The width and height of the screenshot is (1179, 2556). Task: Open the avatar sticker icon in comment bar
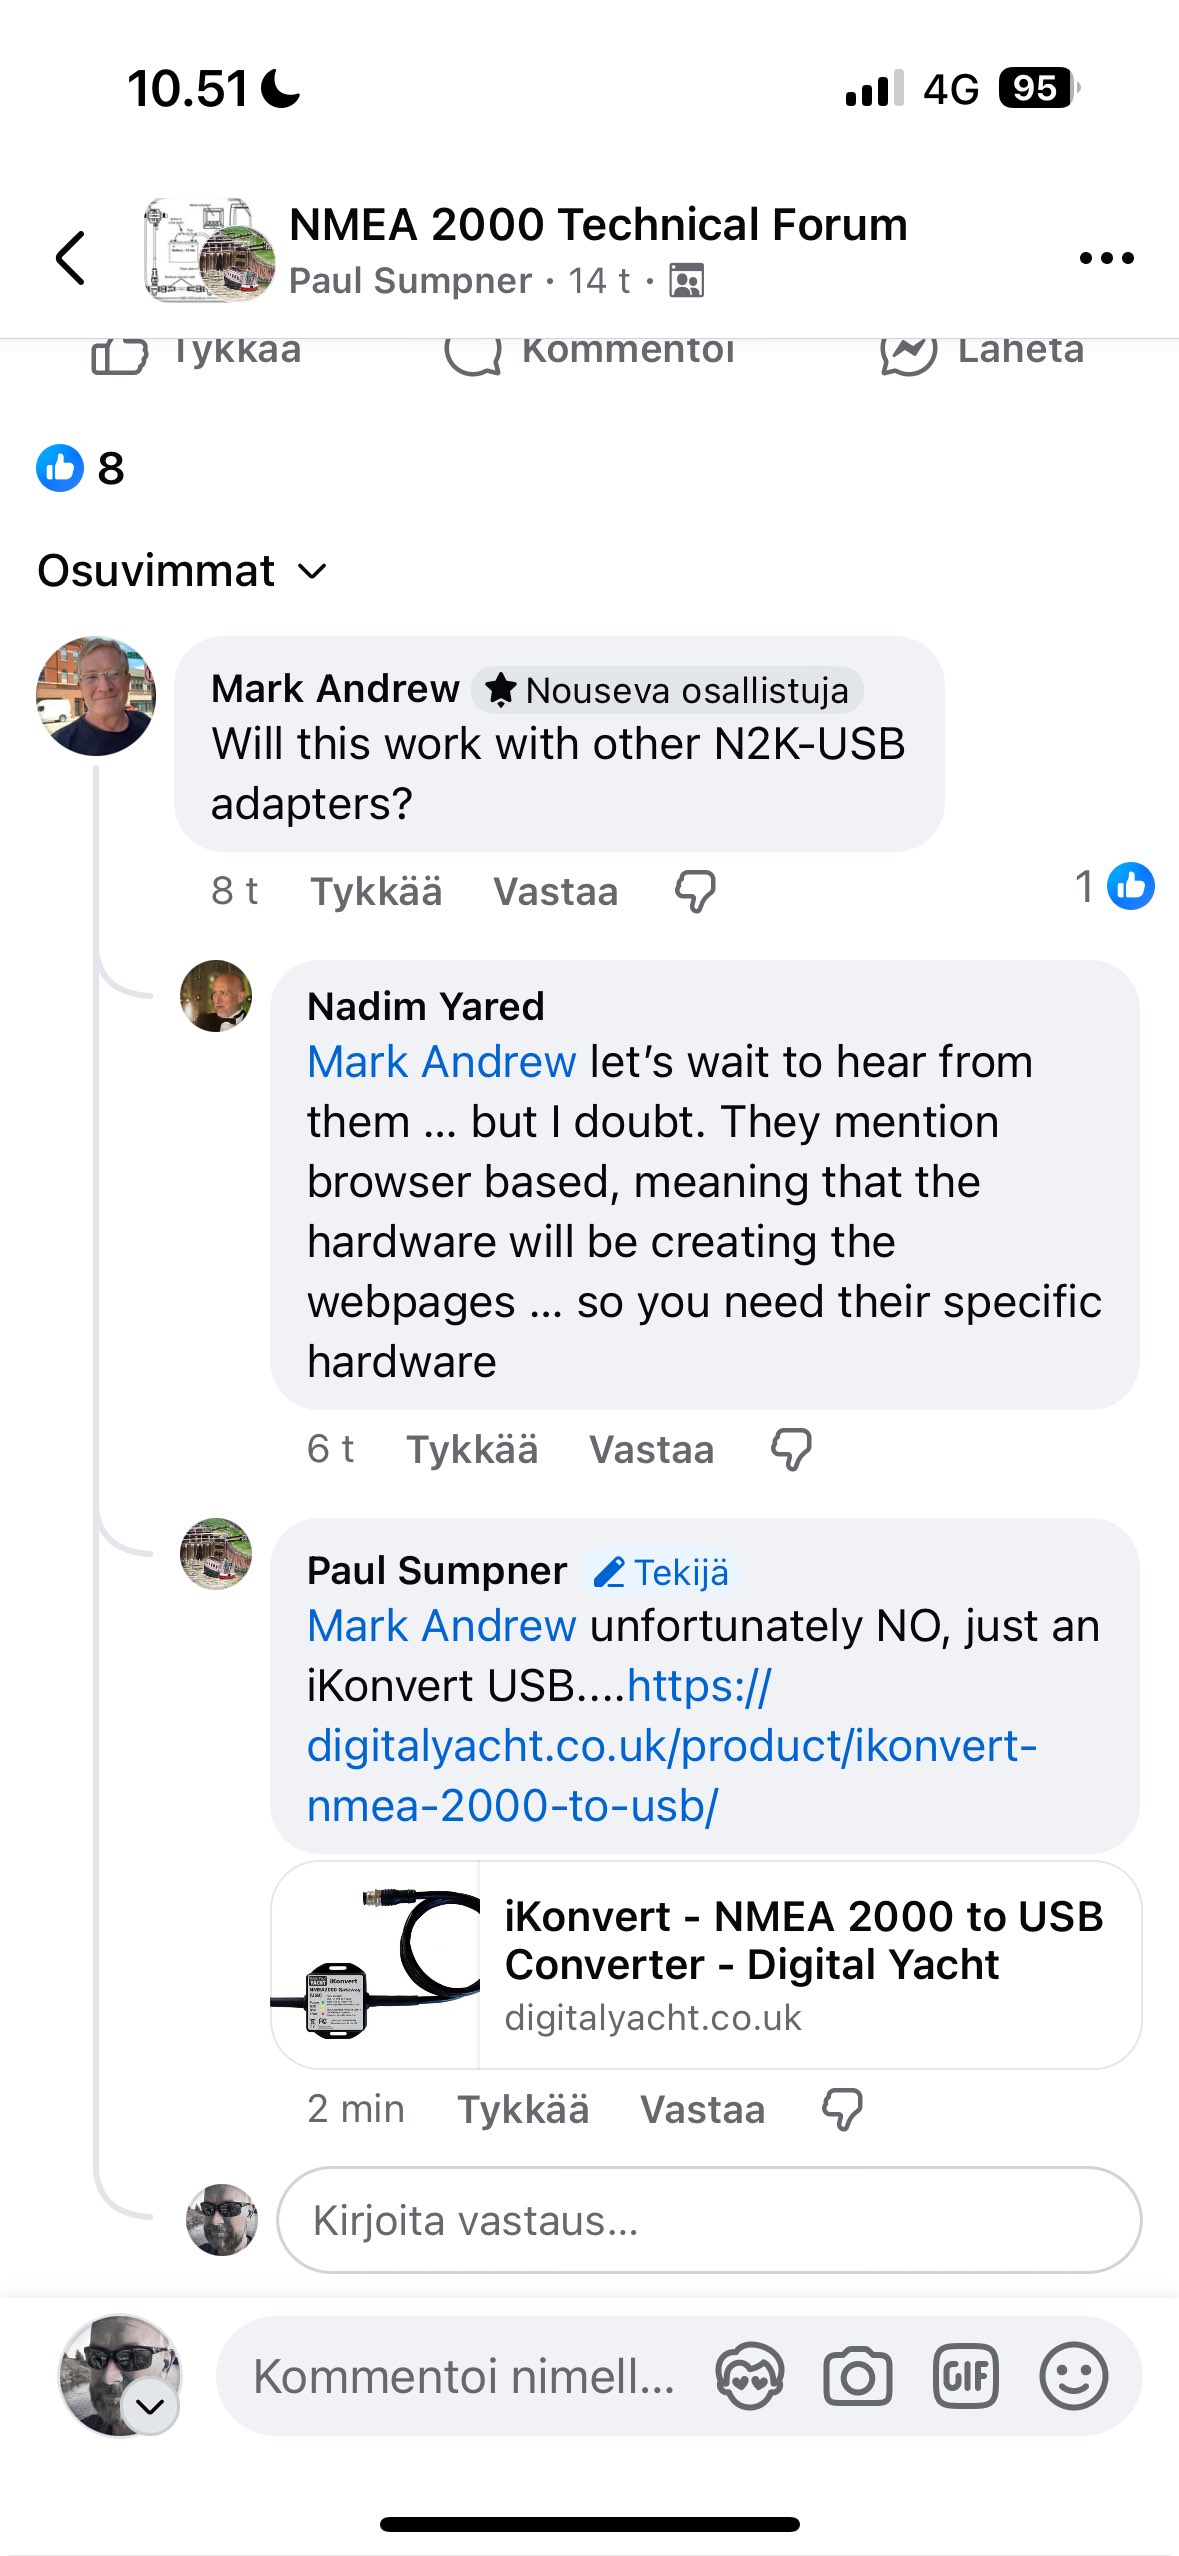click(749, 2377)
